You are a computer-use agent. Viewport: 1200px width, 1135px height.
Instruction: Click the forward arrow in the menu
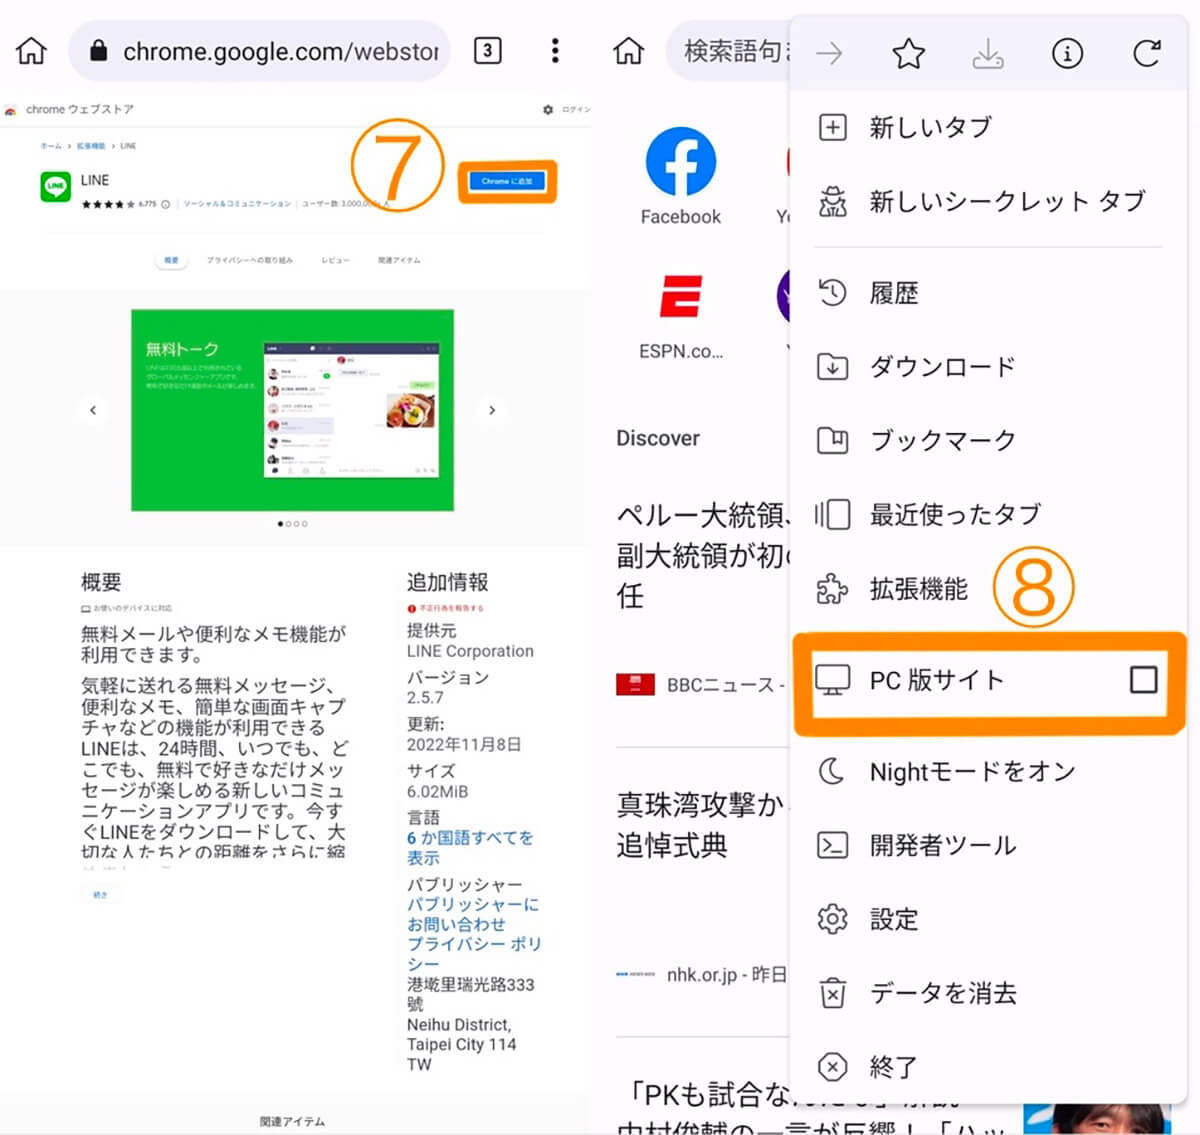pyautogui.click(x=829, y=52)
